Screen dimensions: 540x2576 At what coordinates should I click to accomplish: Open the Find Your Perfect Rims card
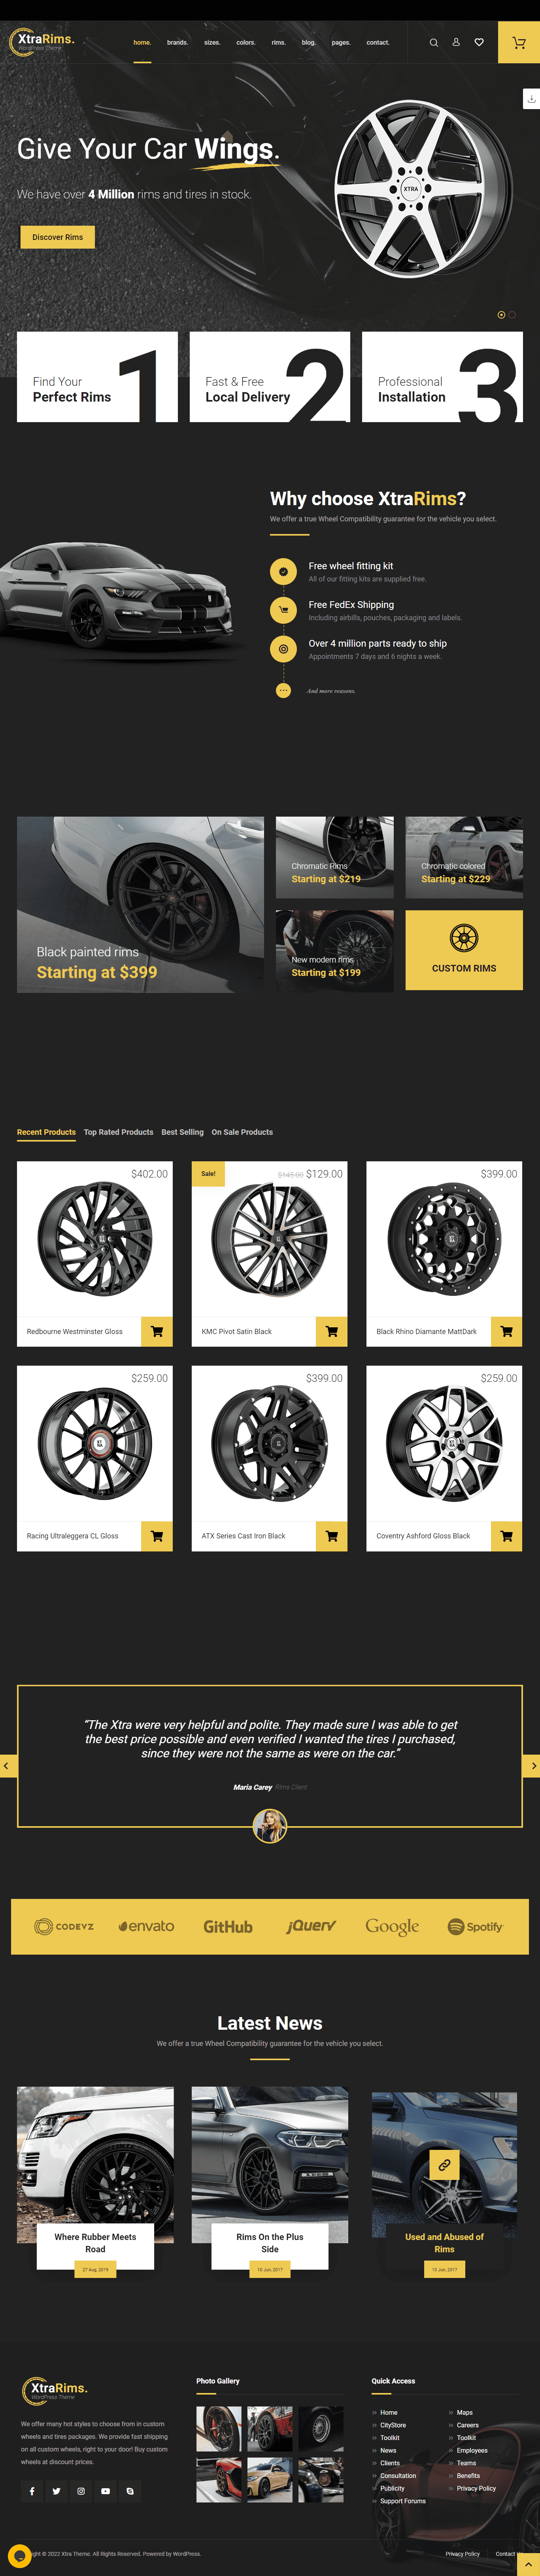click(97, 377)
